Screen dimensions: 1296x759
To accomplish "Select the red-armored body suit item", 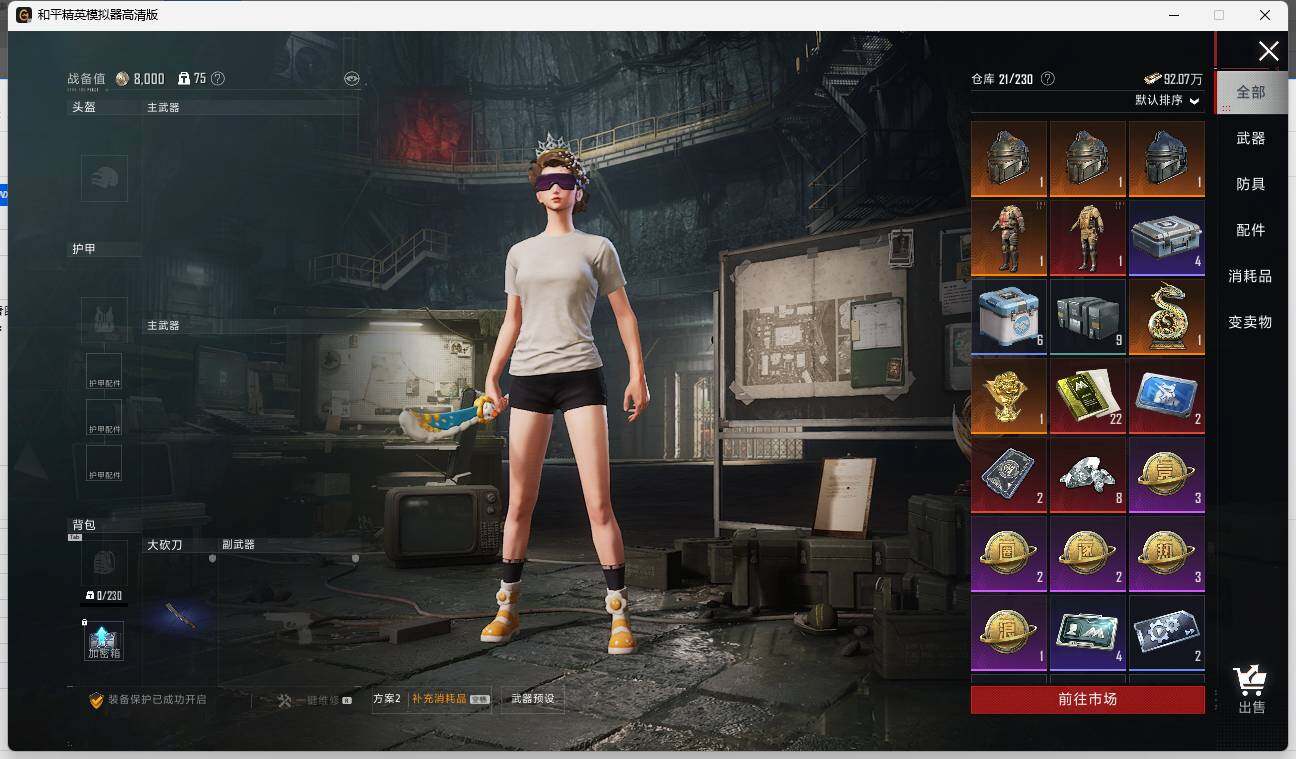I will [1009, 237].
